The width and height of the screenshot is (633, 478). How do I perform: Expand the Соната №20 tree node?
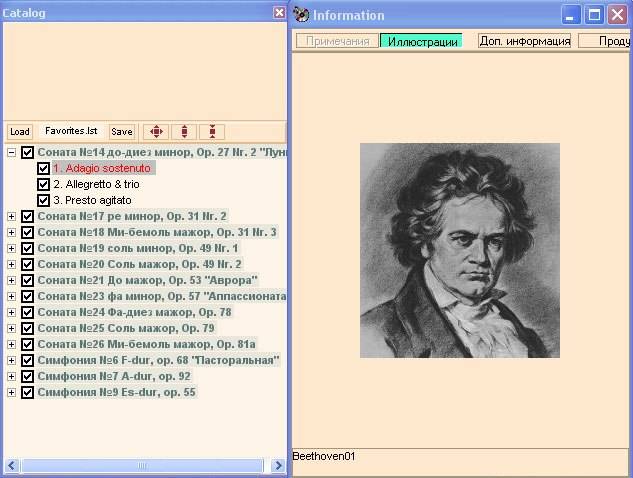[11, 264]
